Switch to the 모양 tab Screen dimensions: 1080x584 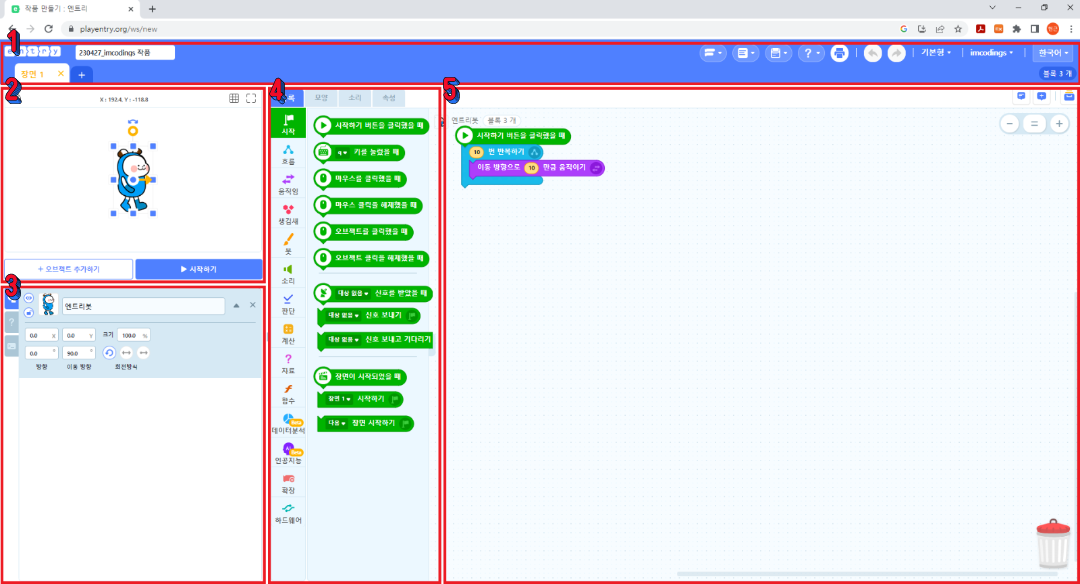click(322, 98)
